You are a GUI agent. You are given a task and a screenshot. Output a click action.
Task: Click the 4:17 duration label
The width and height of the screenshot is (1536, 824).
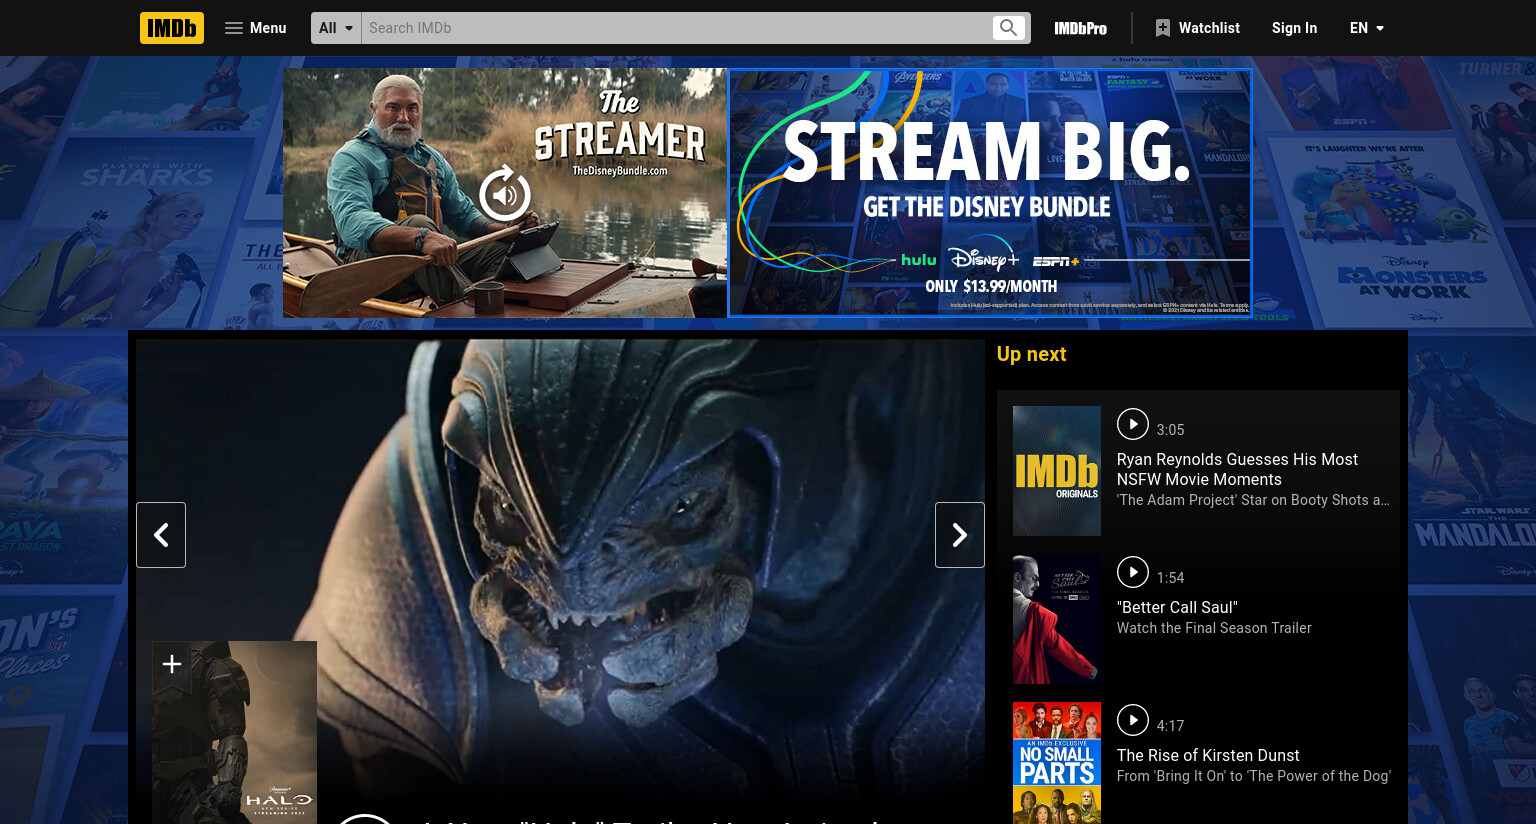tap(1170, 726)
